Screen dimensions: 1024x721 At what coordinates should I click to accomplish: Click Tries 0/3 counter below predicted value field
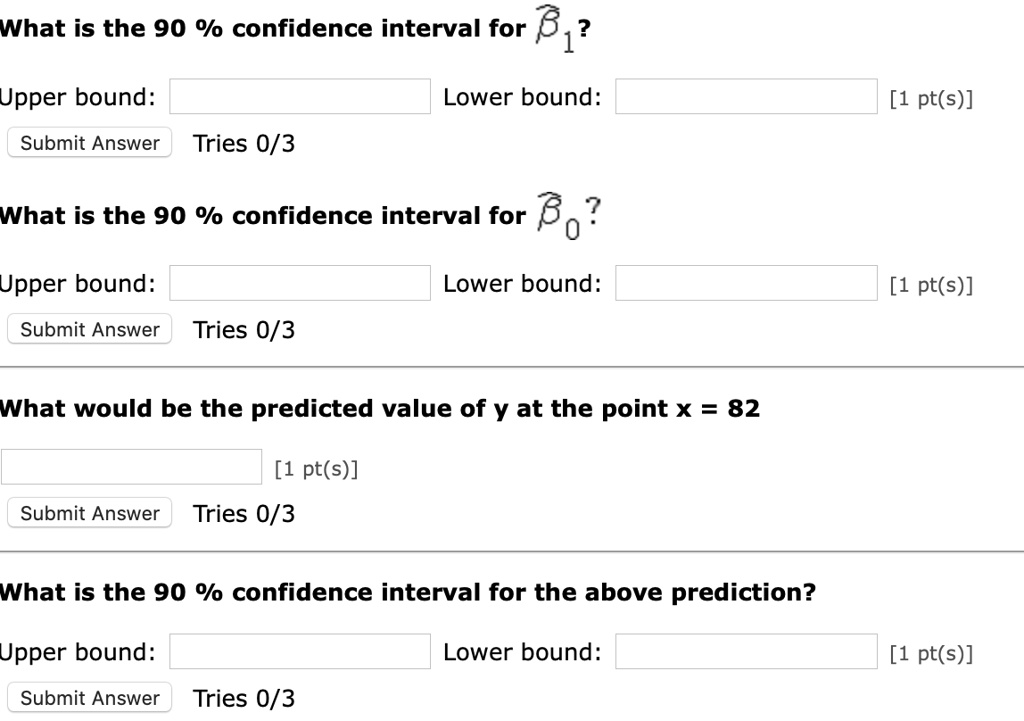(x=244, y=513)
